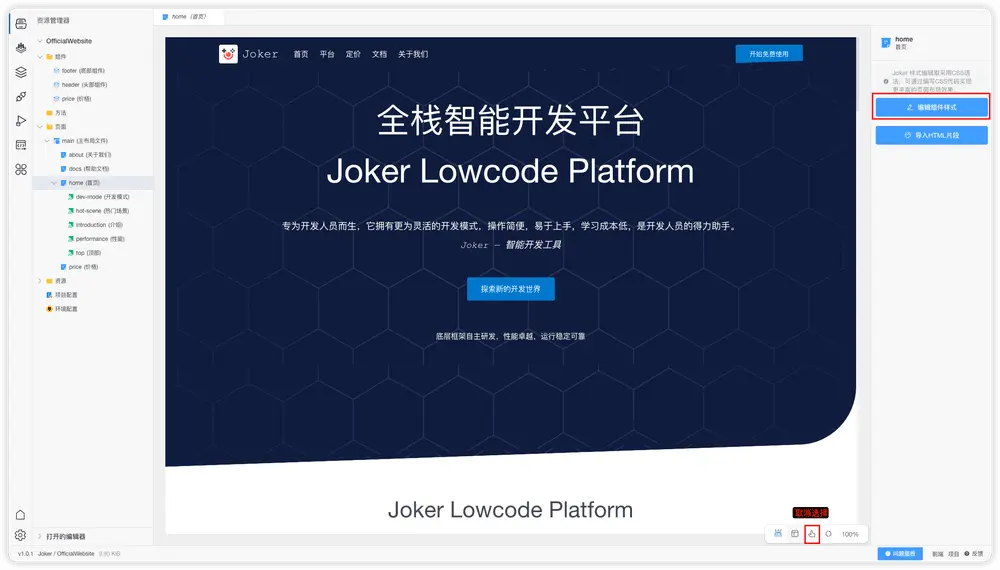The height and width of the screenshot is (570, 1000).
Task: Click the 导入HTML片段 button
Action: [x=931, y=135]
